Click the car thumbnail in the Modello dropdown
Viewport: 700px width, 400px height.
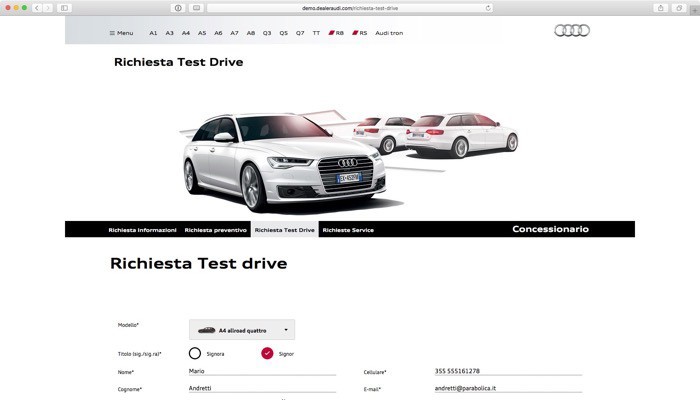pos(207,330)
